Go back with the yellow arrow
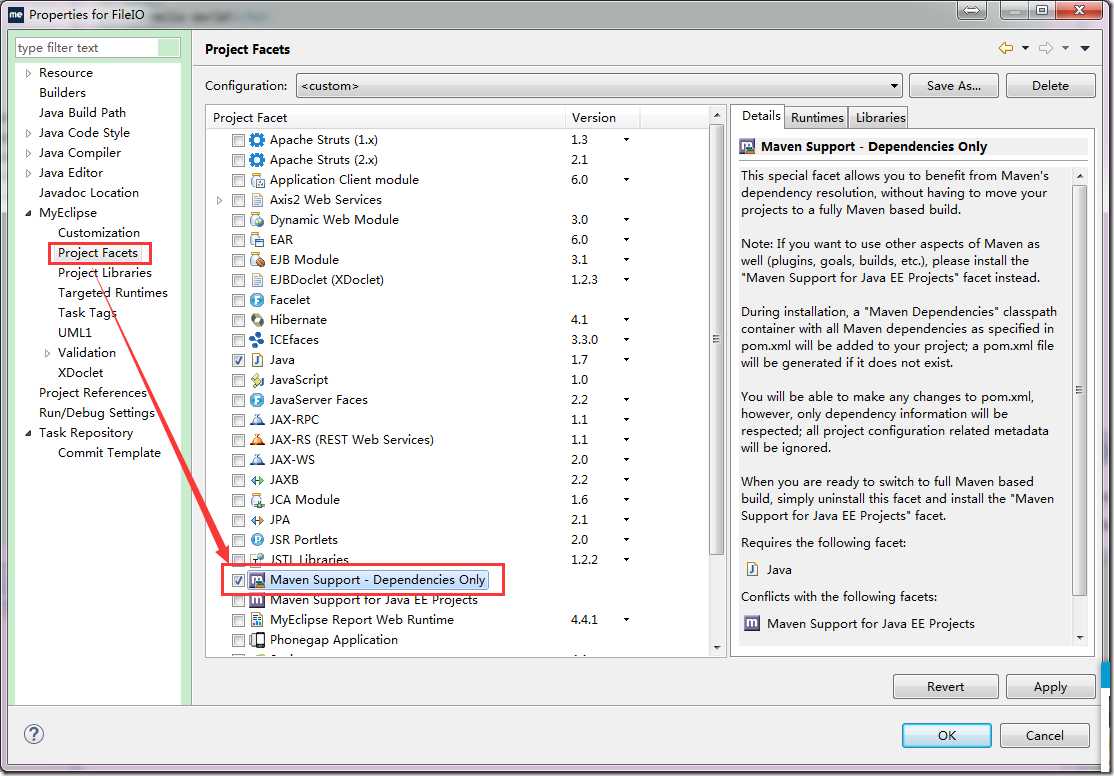The height and width of the screenshot is (776, 1114). click(1005, 48)
